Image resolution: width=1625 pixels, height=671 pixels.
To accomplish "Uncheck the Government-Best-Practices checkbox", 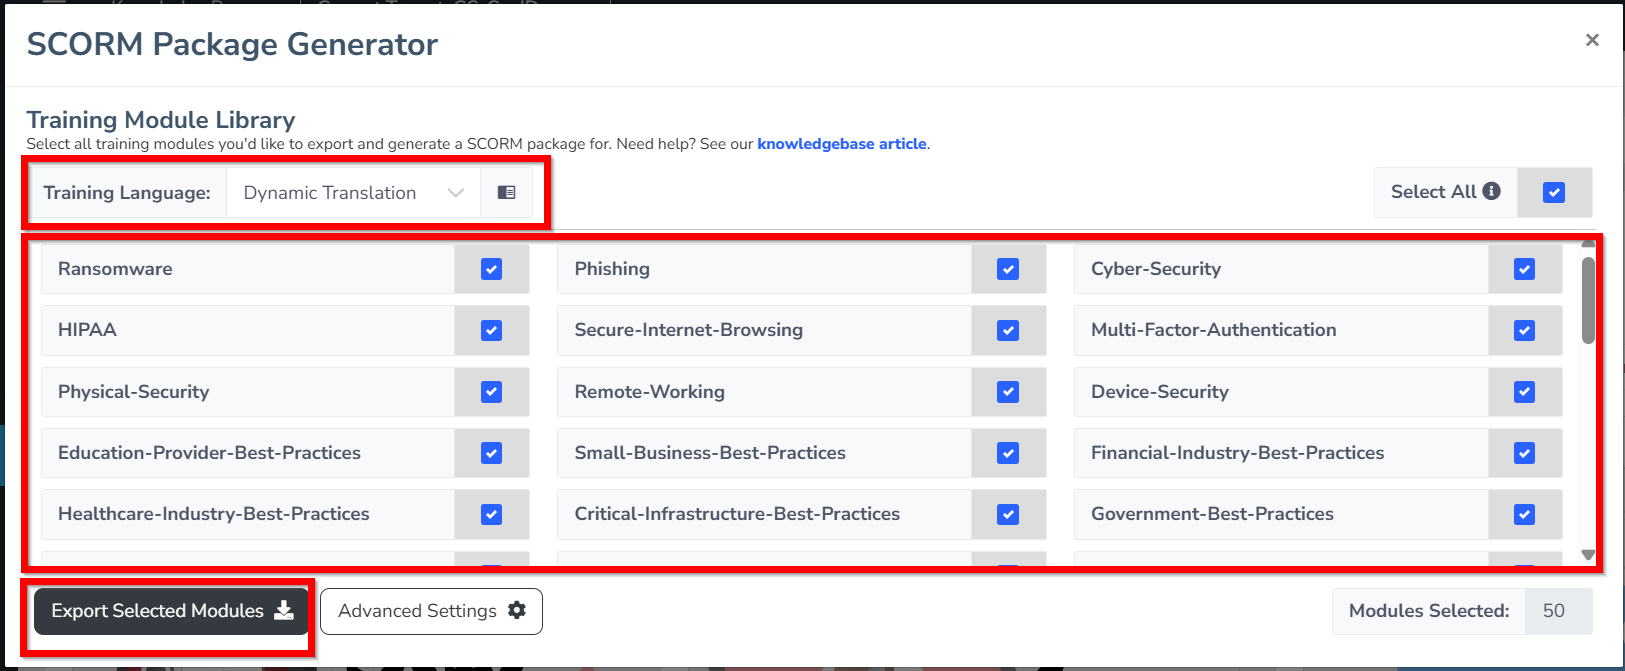I will 1524,514.
